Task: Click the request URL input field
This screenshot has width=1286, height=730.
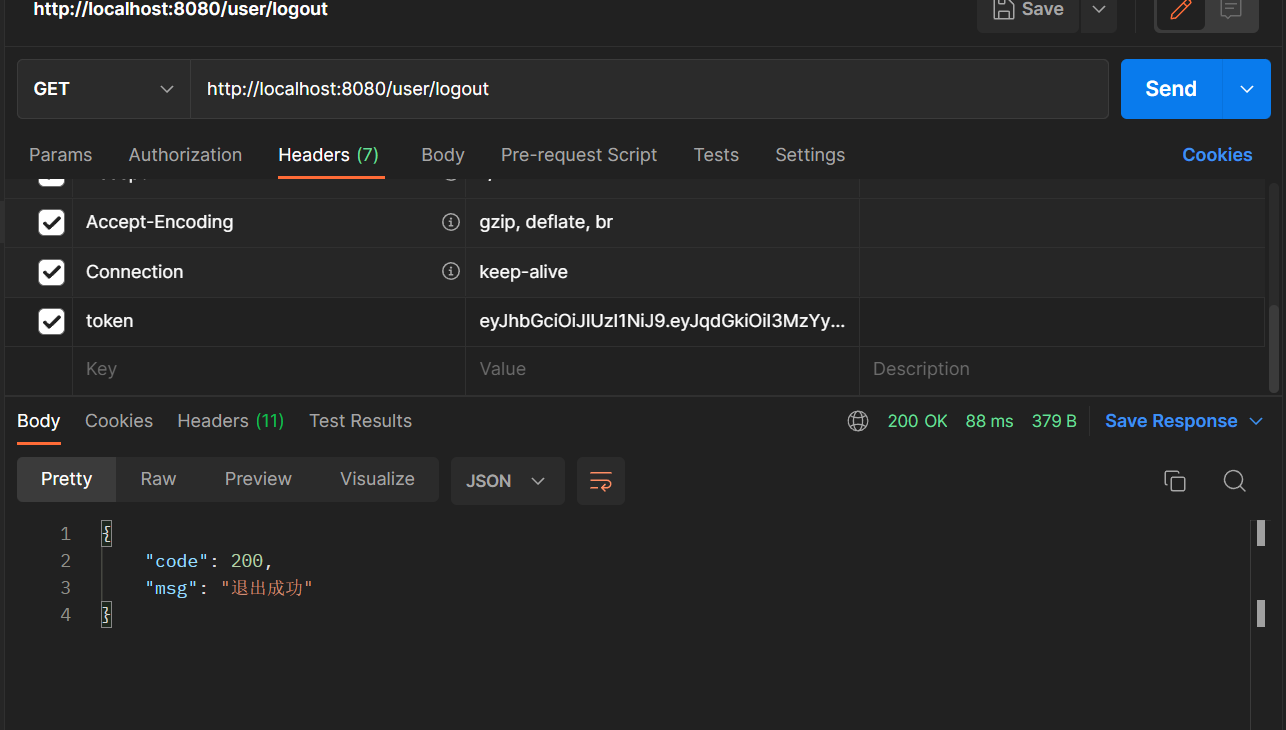Action: (x=650, y=89)
